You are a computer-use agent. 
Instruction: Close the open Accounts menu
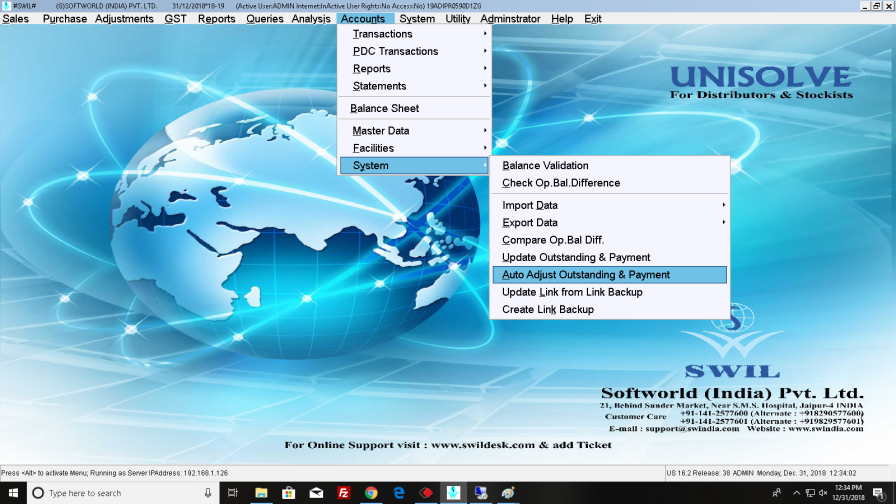point(363,19)
